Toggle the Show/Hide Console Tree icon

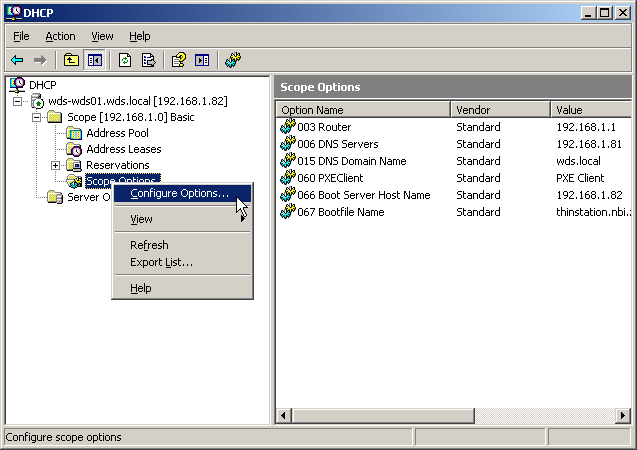click(95, 61)
